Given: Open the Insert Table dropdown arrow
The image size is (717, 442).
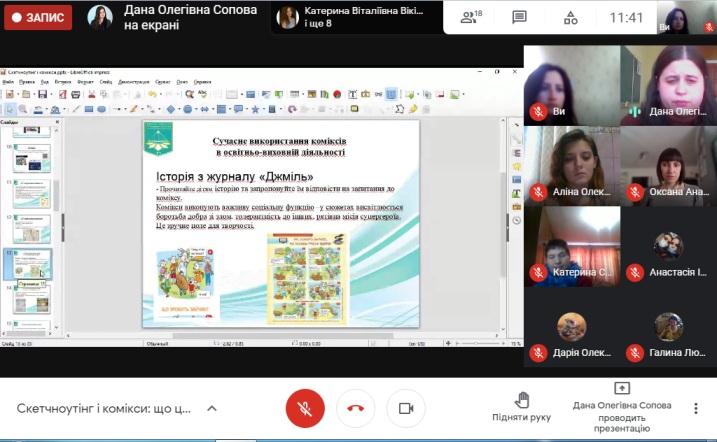Looking at the screenshot, I should coord(303,94).
